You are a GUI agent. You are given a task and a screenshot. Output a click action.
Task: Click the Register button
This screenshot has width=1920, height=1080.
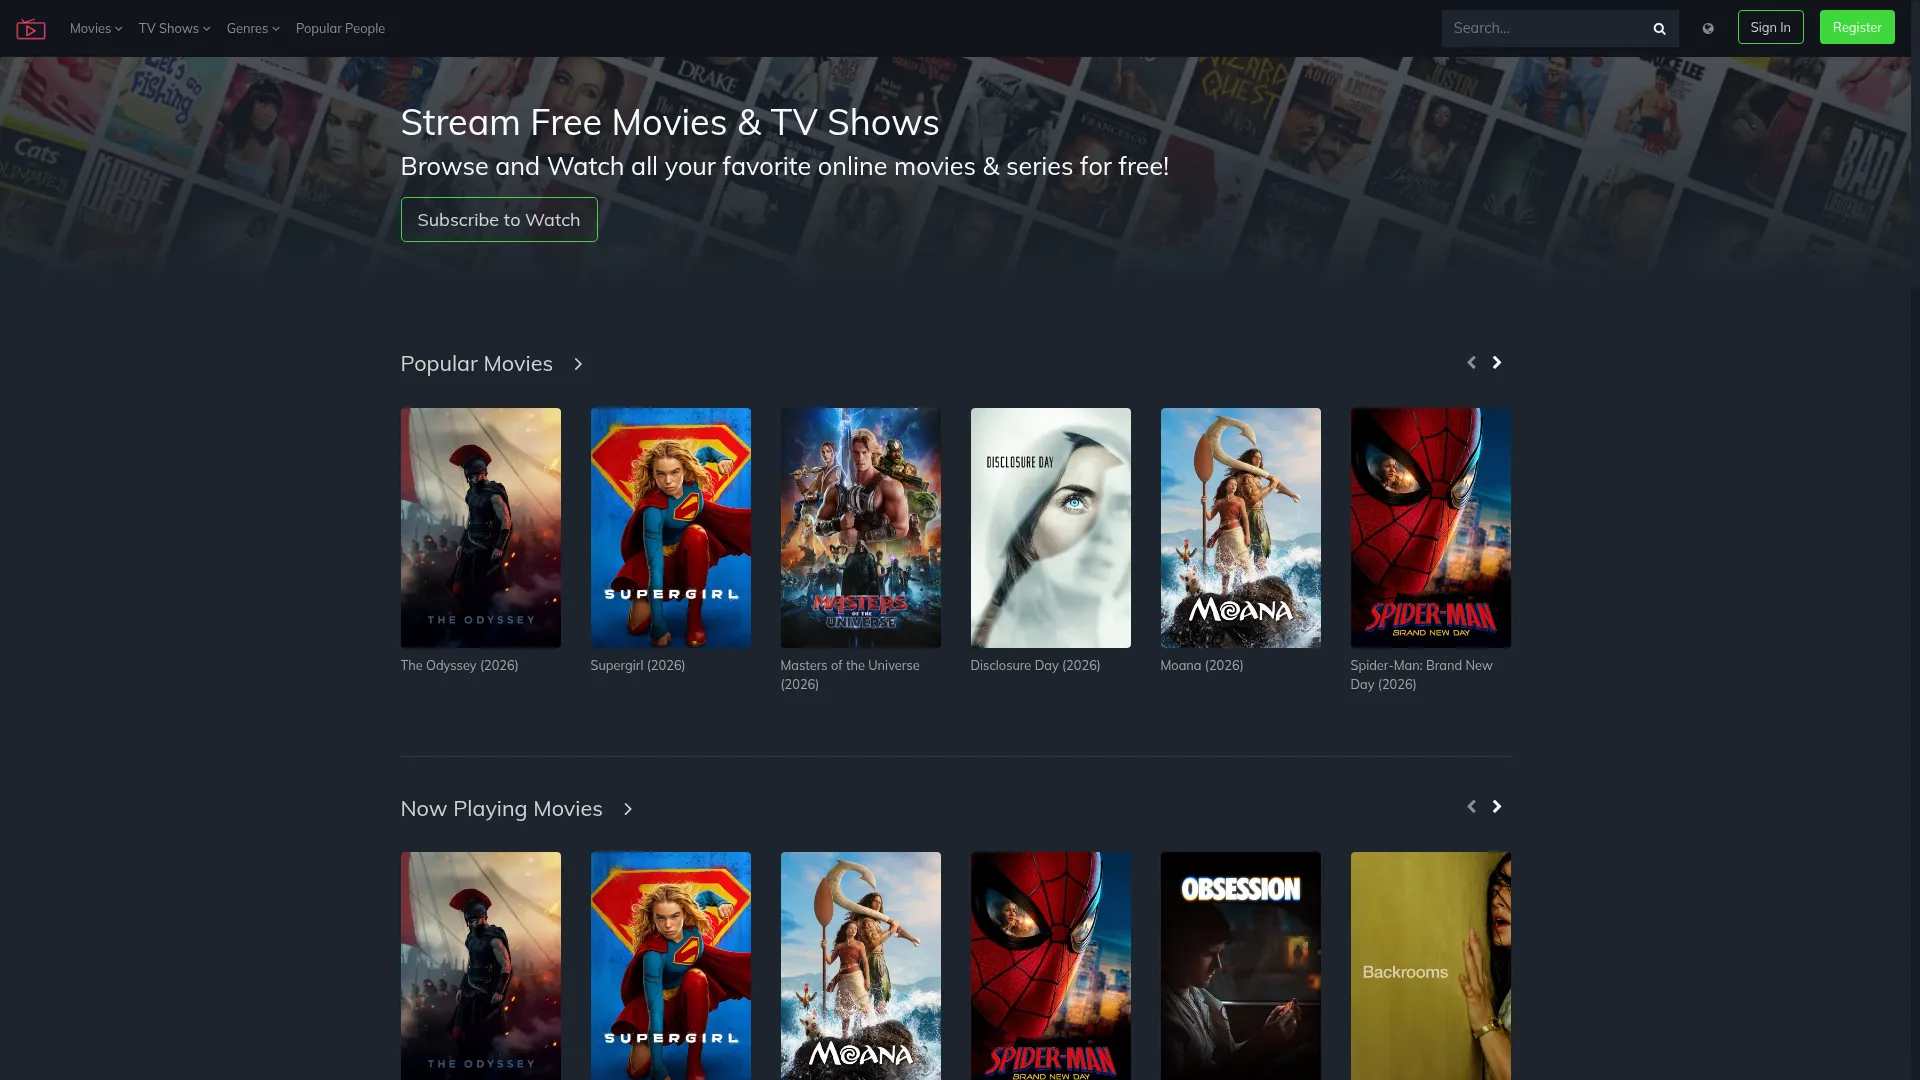(x=1857, y=27)
